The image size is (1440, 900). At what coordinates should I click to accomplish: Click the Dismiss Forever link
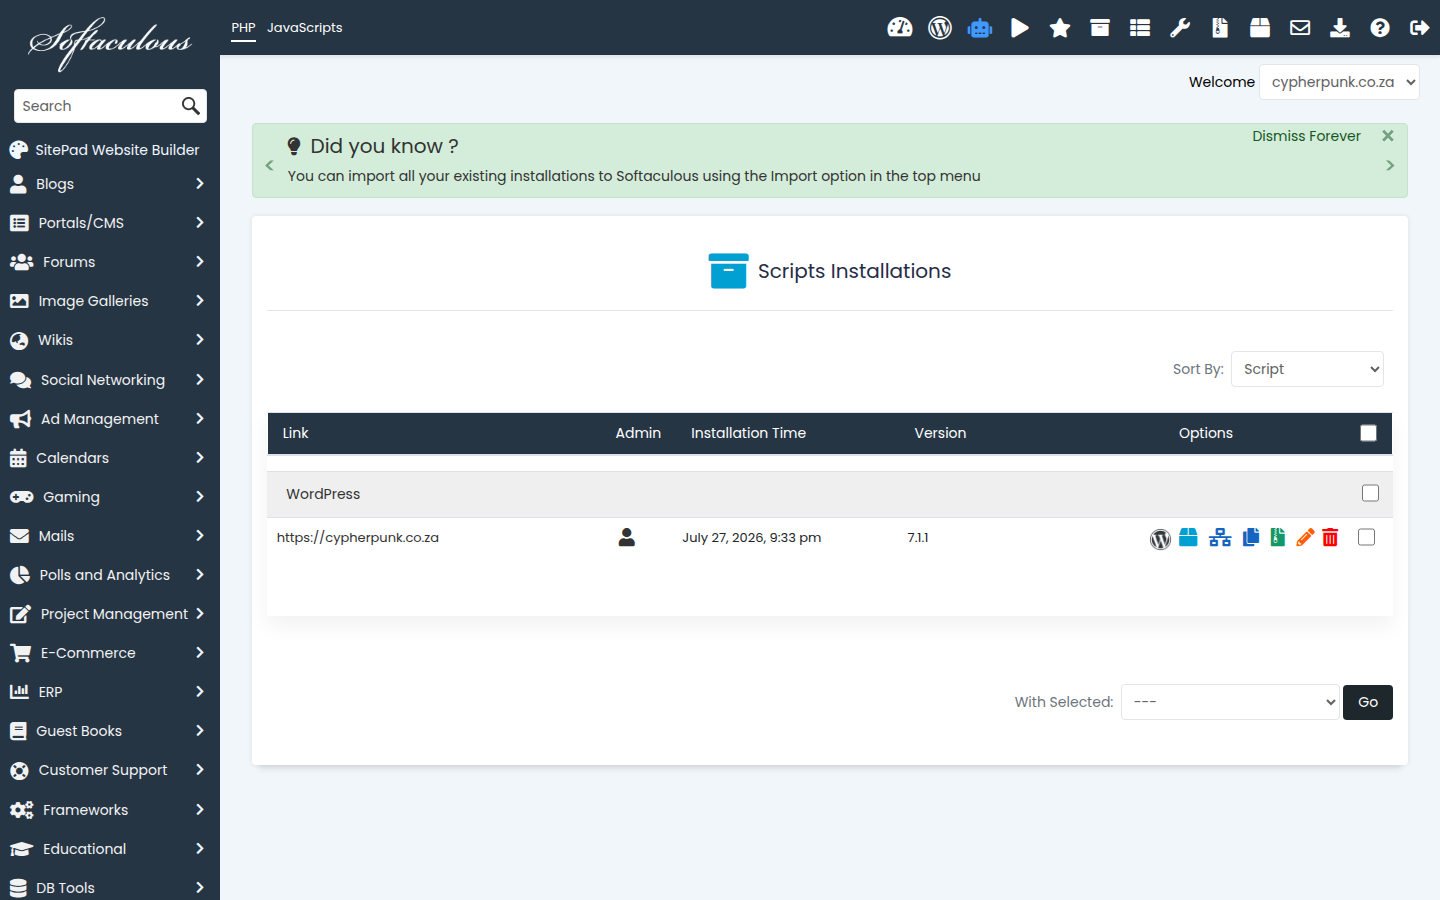coord(1306,136)
